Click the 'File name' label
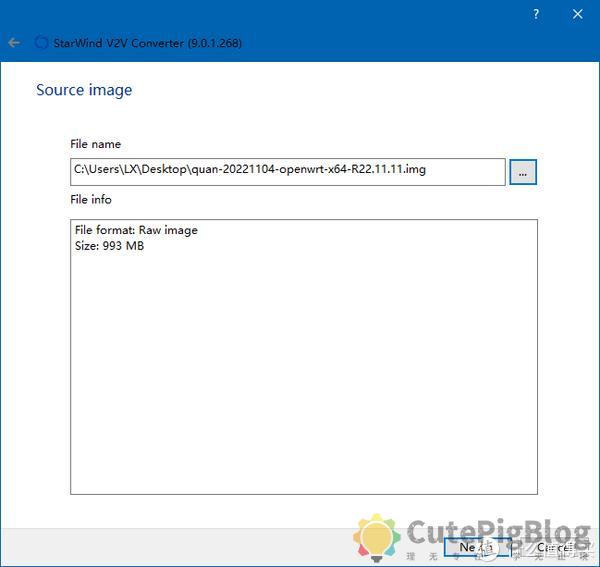The height and width of the screenshot is (567, 600). (96, 144)
